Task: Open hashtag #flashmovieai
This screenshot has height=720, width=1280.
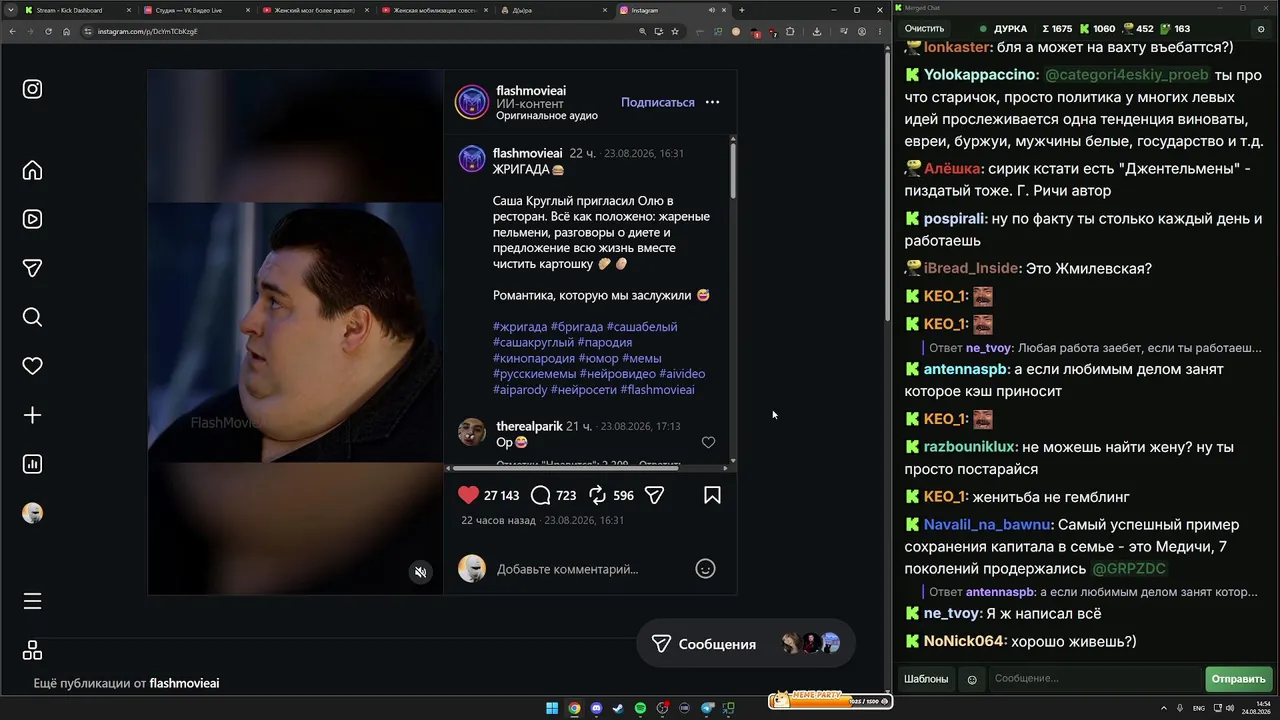Action: pyautogui.click(x=657, y=390)
